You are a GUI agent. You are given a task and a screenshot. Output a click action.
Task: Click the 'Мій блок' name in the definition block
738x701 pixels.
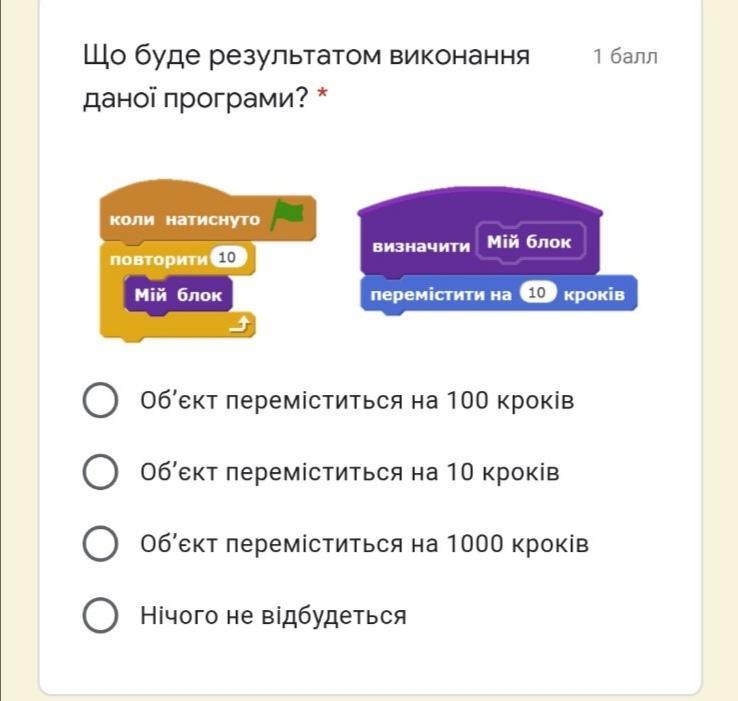528,242
